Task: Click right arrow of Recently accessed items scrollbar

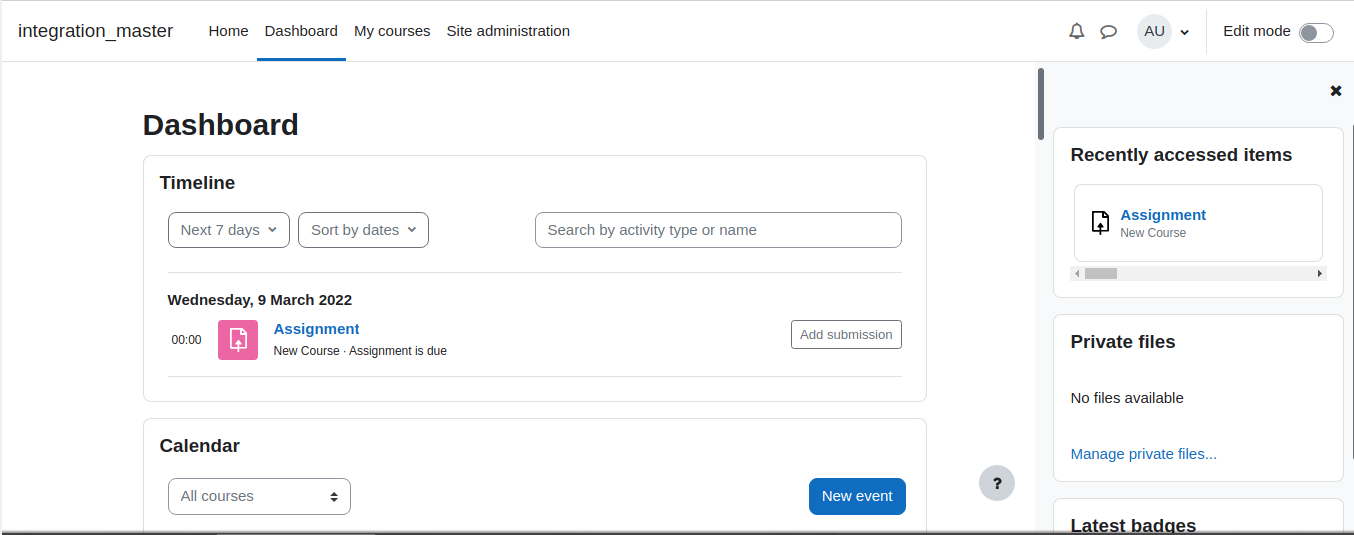Action: pos(1320,273)
